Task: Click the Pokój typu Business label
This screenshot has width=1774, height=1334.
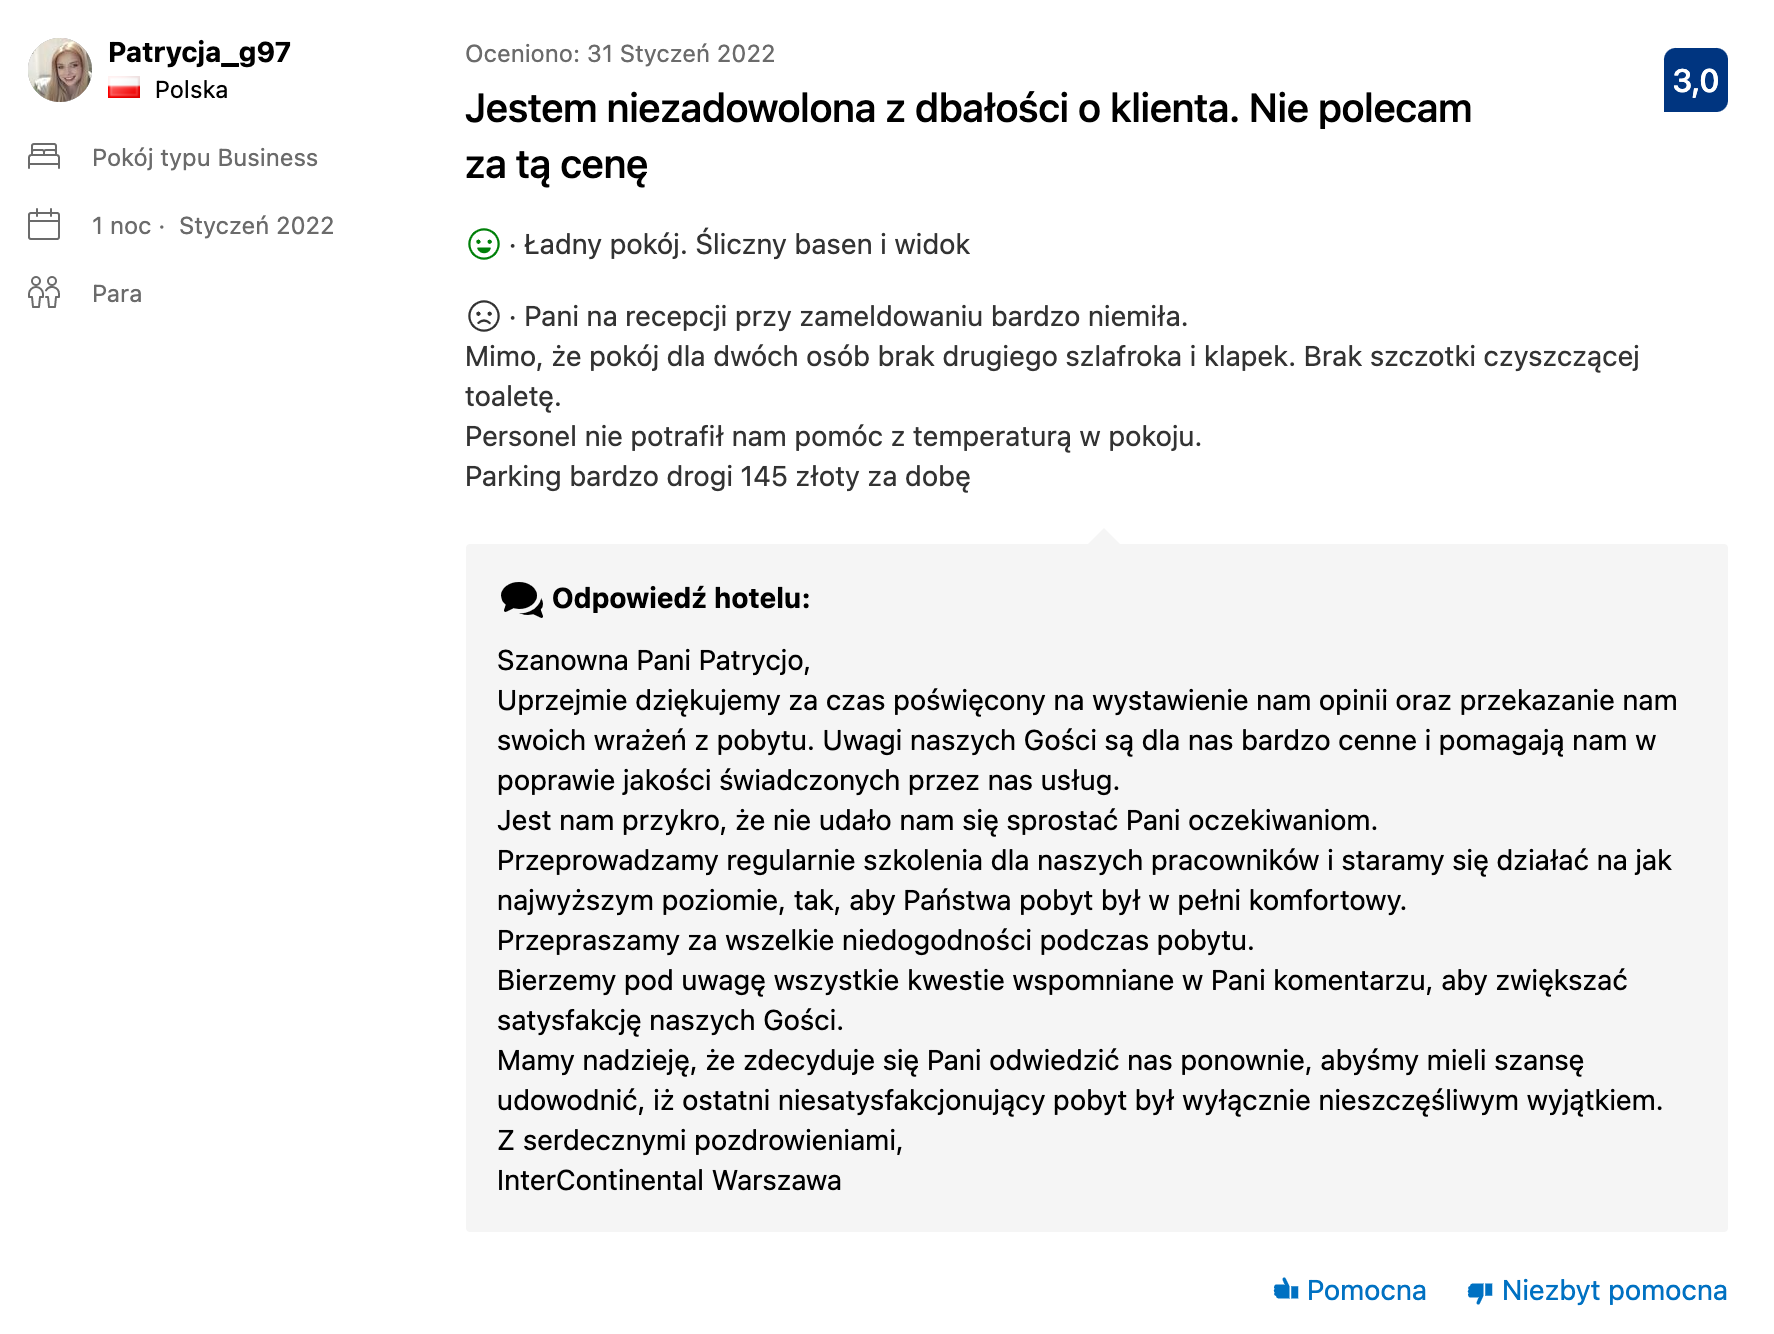Action: [x=205, y=158]
